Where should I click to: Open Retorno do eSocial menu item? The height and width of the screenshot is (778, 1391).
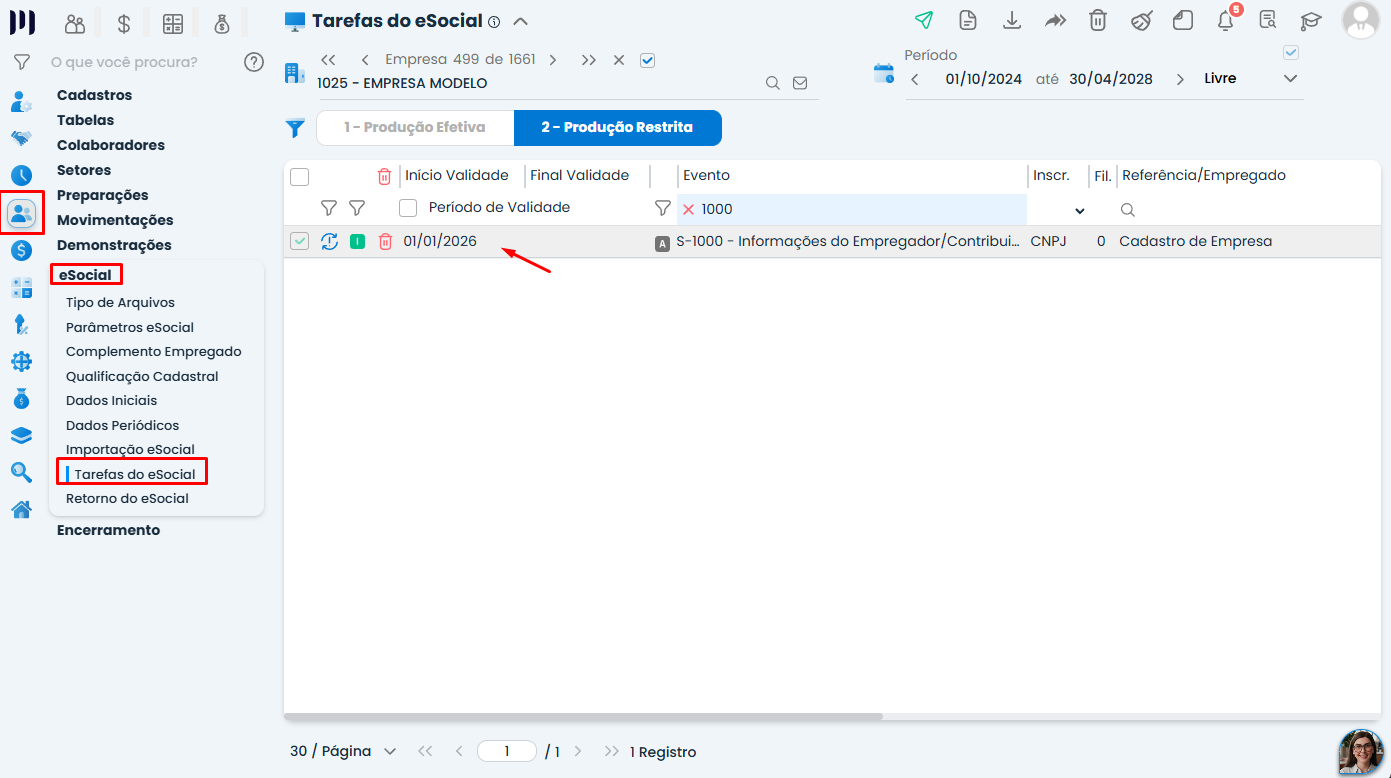pyautogui.click(x=127, y=498)
